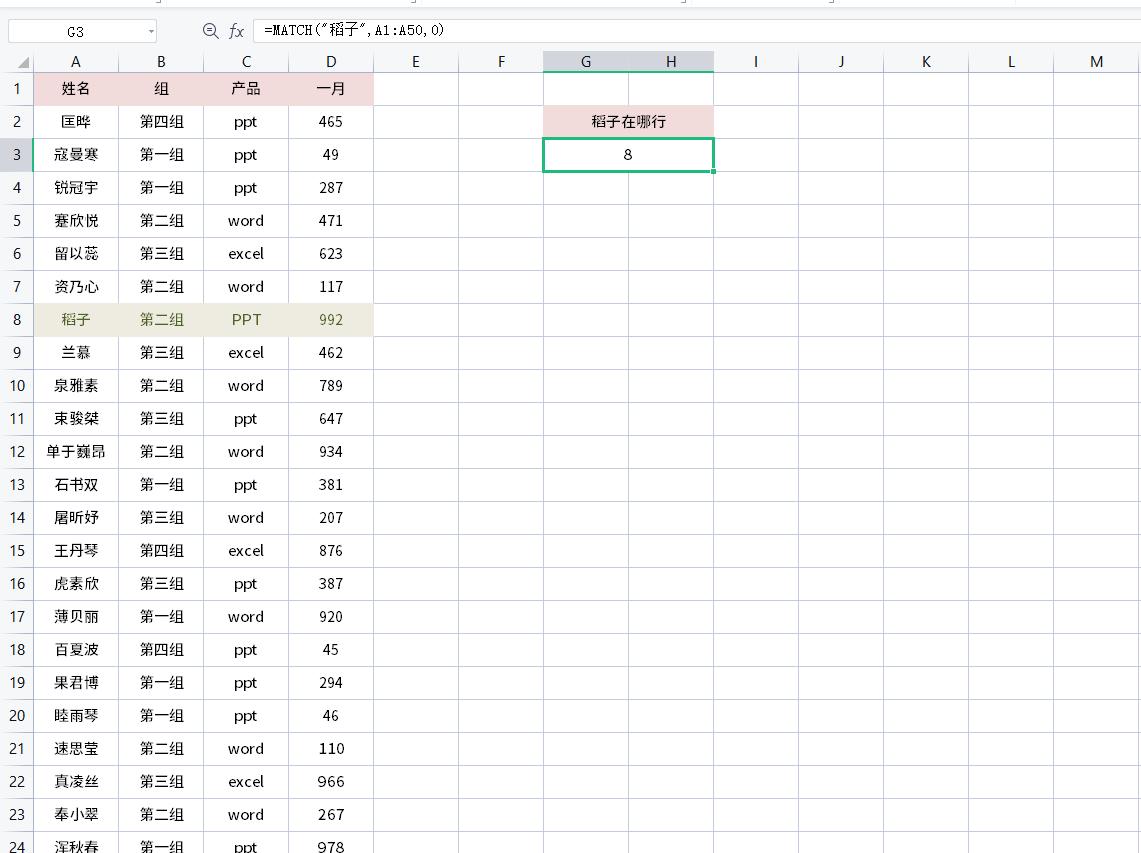
Task: Click row header 8
Action: 17,320
